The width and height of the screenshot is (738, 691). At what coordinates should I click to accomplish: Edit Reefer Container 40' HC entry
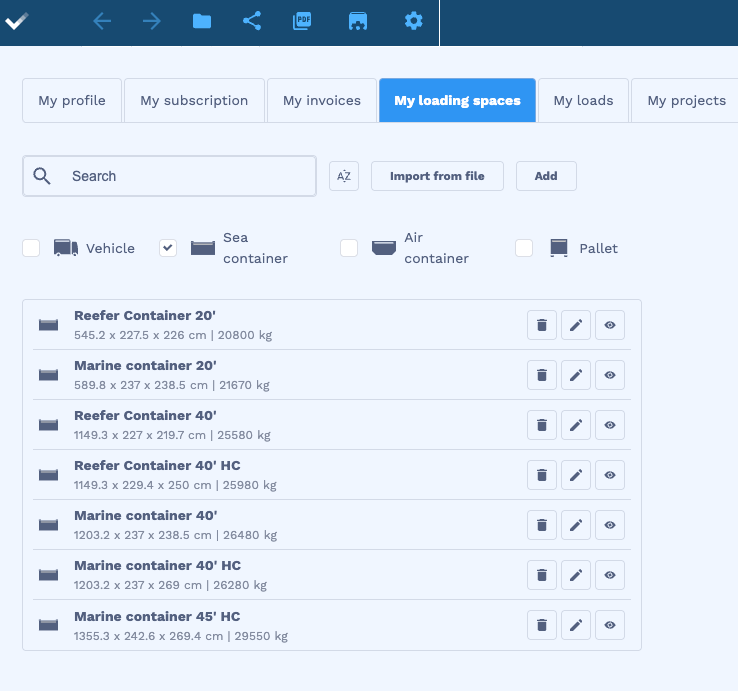tap(576, 475)
